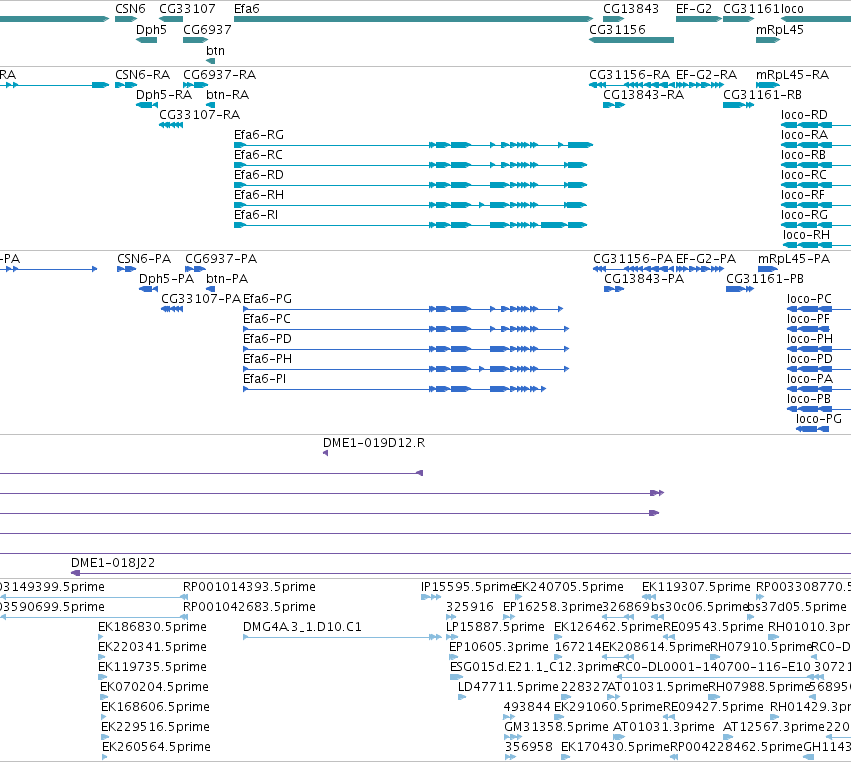Viewport: 851px width, 762px height.
Task: Click the btn gene label
Action: [215, 50]
